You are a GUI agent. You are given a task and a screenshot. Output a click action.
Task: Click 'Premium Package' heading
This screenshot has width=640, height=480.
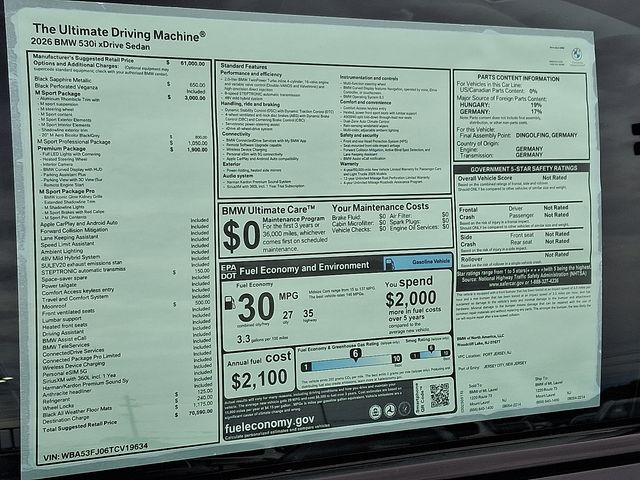(62, 149)
